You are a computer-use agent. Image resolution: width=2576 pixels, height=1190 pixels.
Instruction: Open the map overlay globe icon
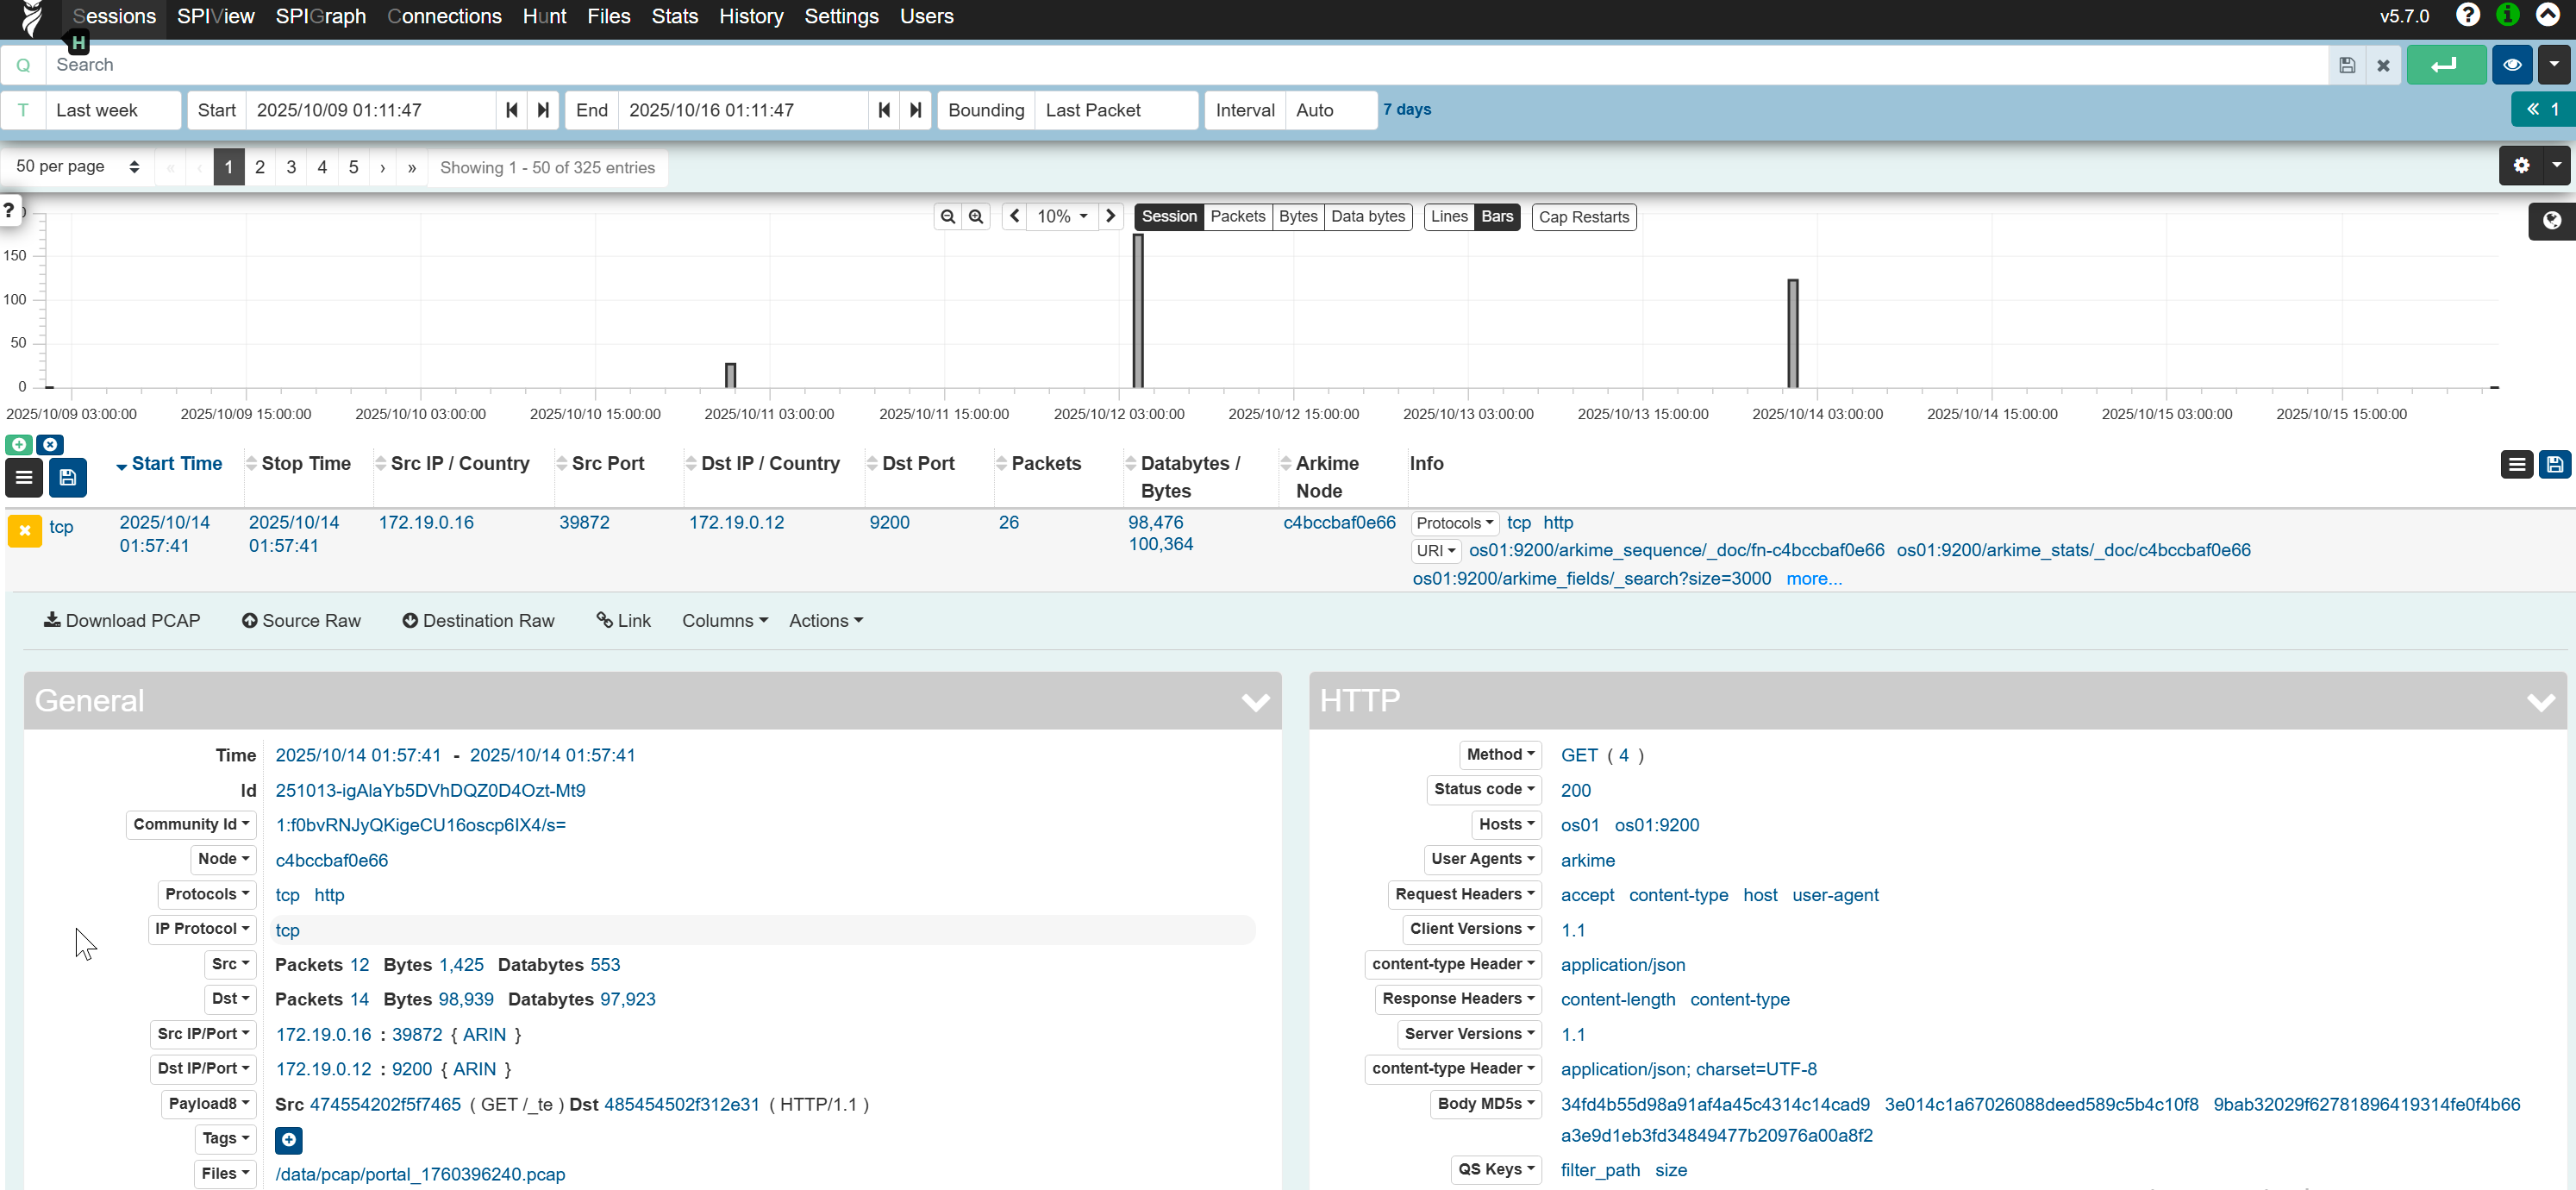[2550, 221]
